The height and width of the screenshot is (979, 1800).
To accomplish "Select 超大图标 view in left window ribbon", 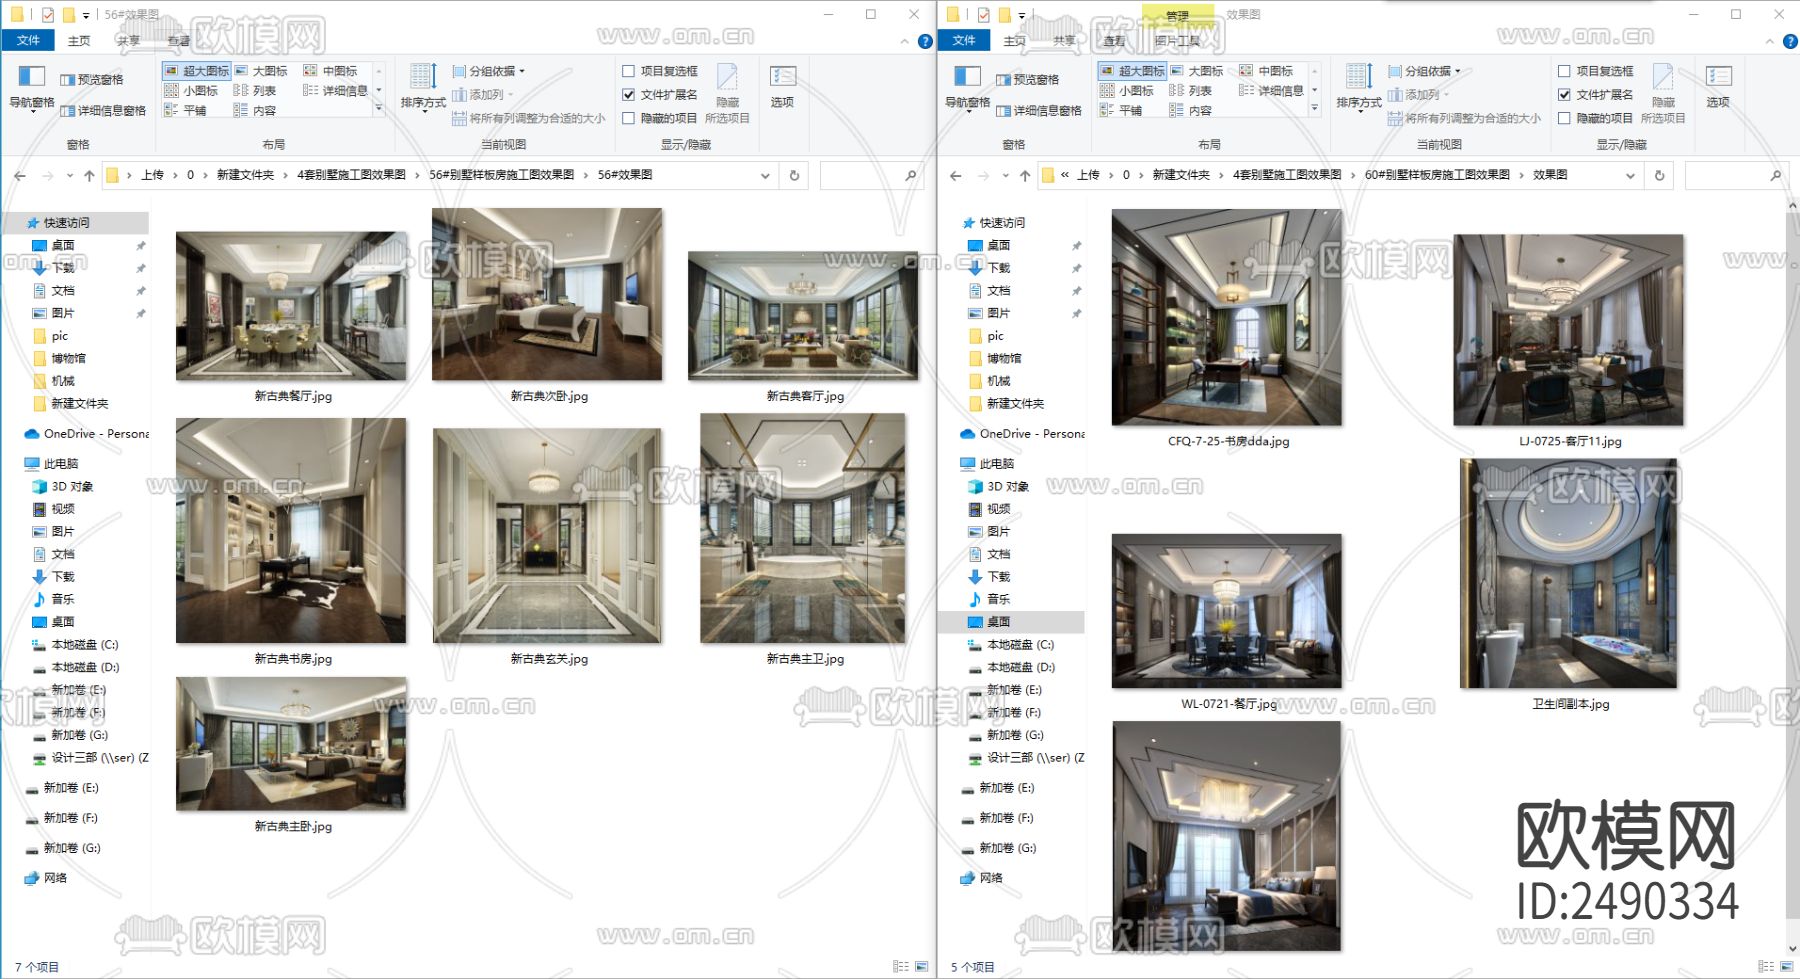I will tap(197, 71).
